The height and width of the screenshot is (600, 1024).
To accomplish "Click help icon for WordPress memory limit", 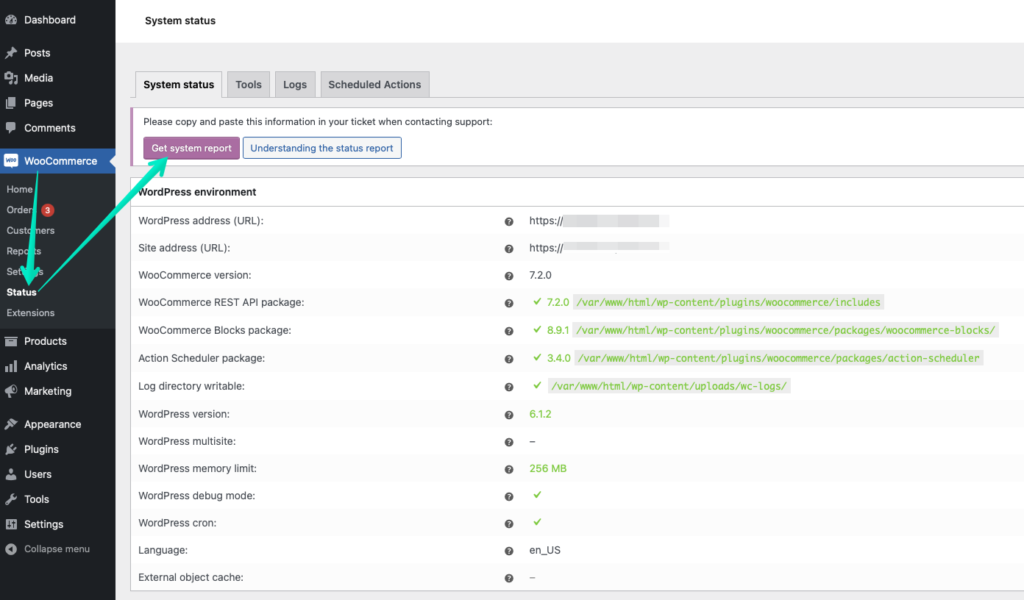I will (509, 469).
